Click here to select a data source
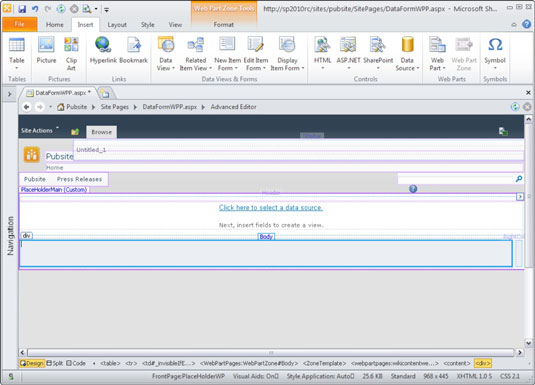Viewport: 535px width, 385px height. click(x=271, y=208)
